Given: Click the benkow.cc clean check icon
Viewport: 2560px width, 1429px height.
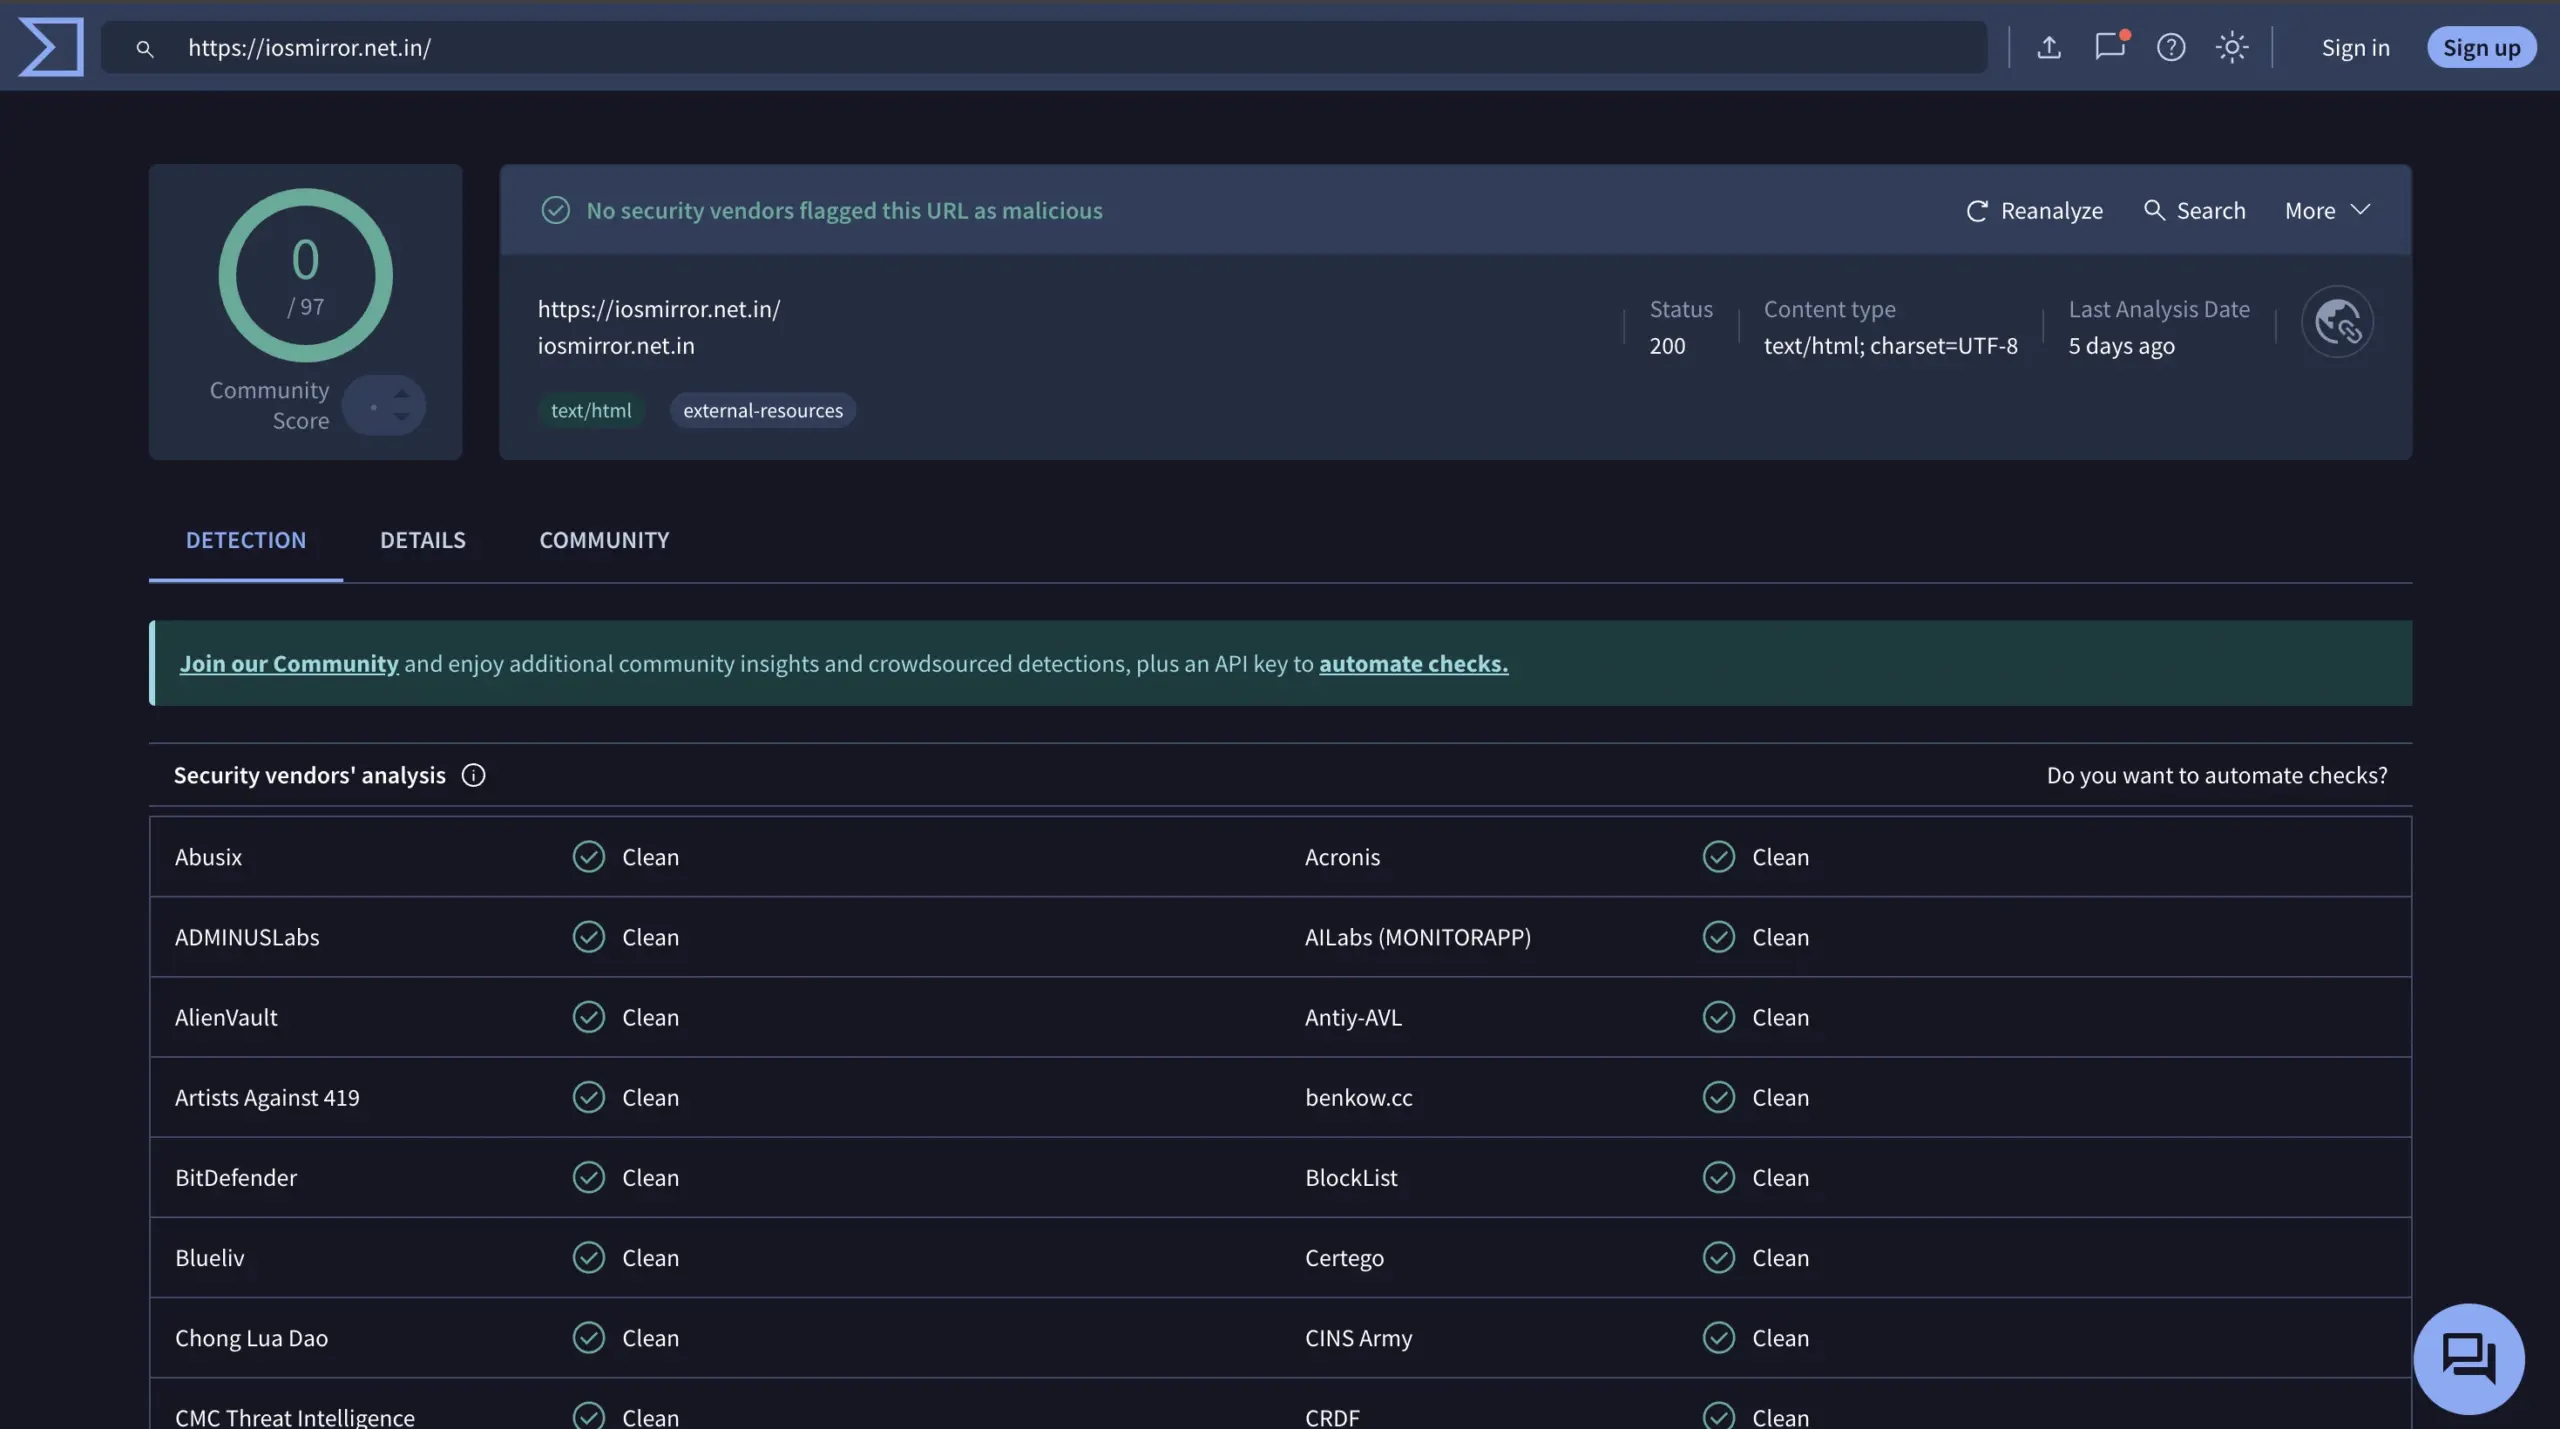Looking at the screenshot, I should (x=1719, y=1097).
